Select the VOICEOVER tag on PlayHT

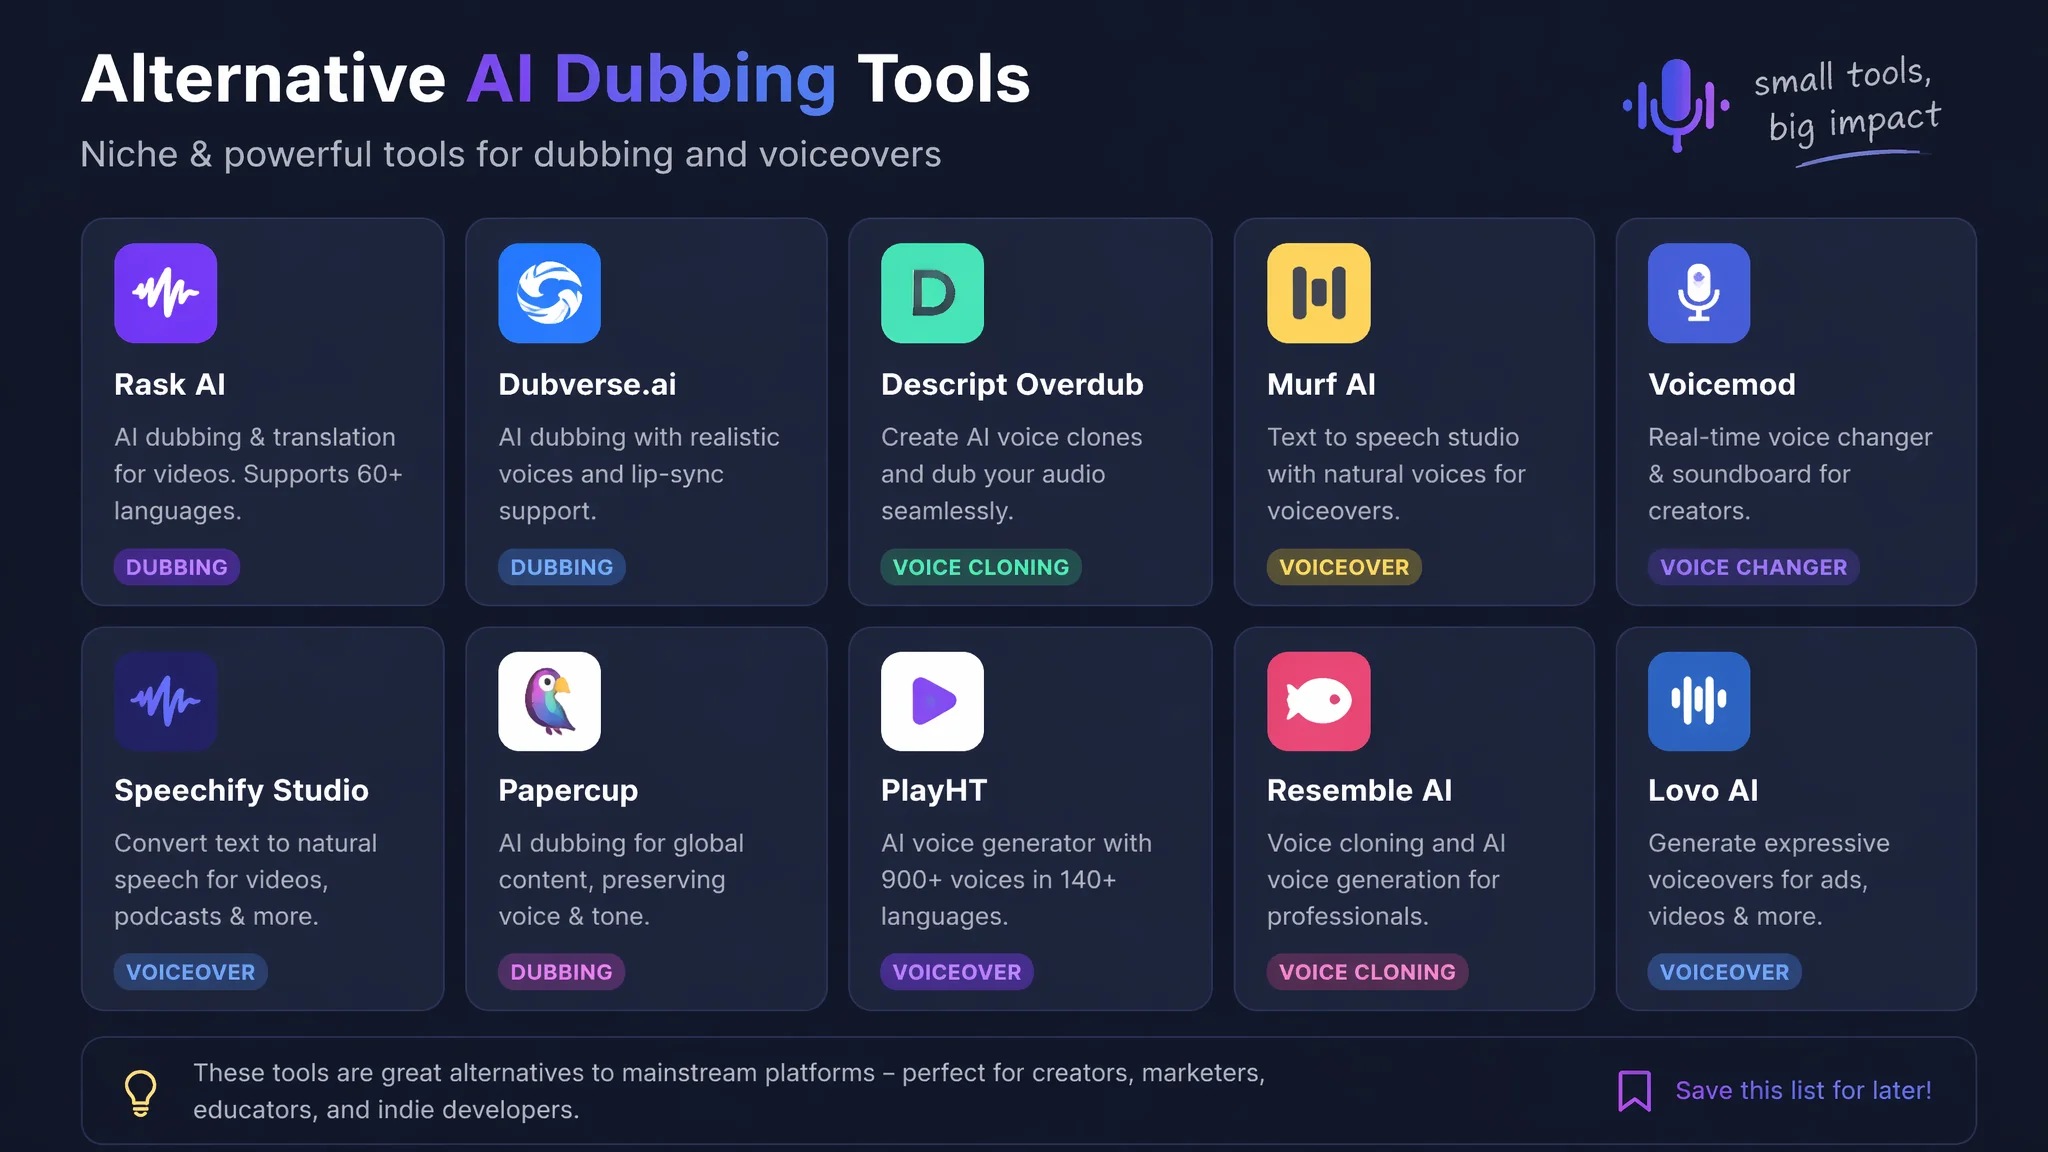[957, 972]
